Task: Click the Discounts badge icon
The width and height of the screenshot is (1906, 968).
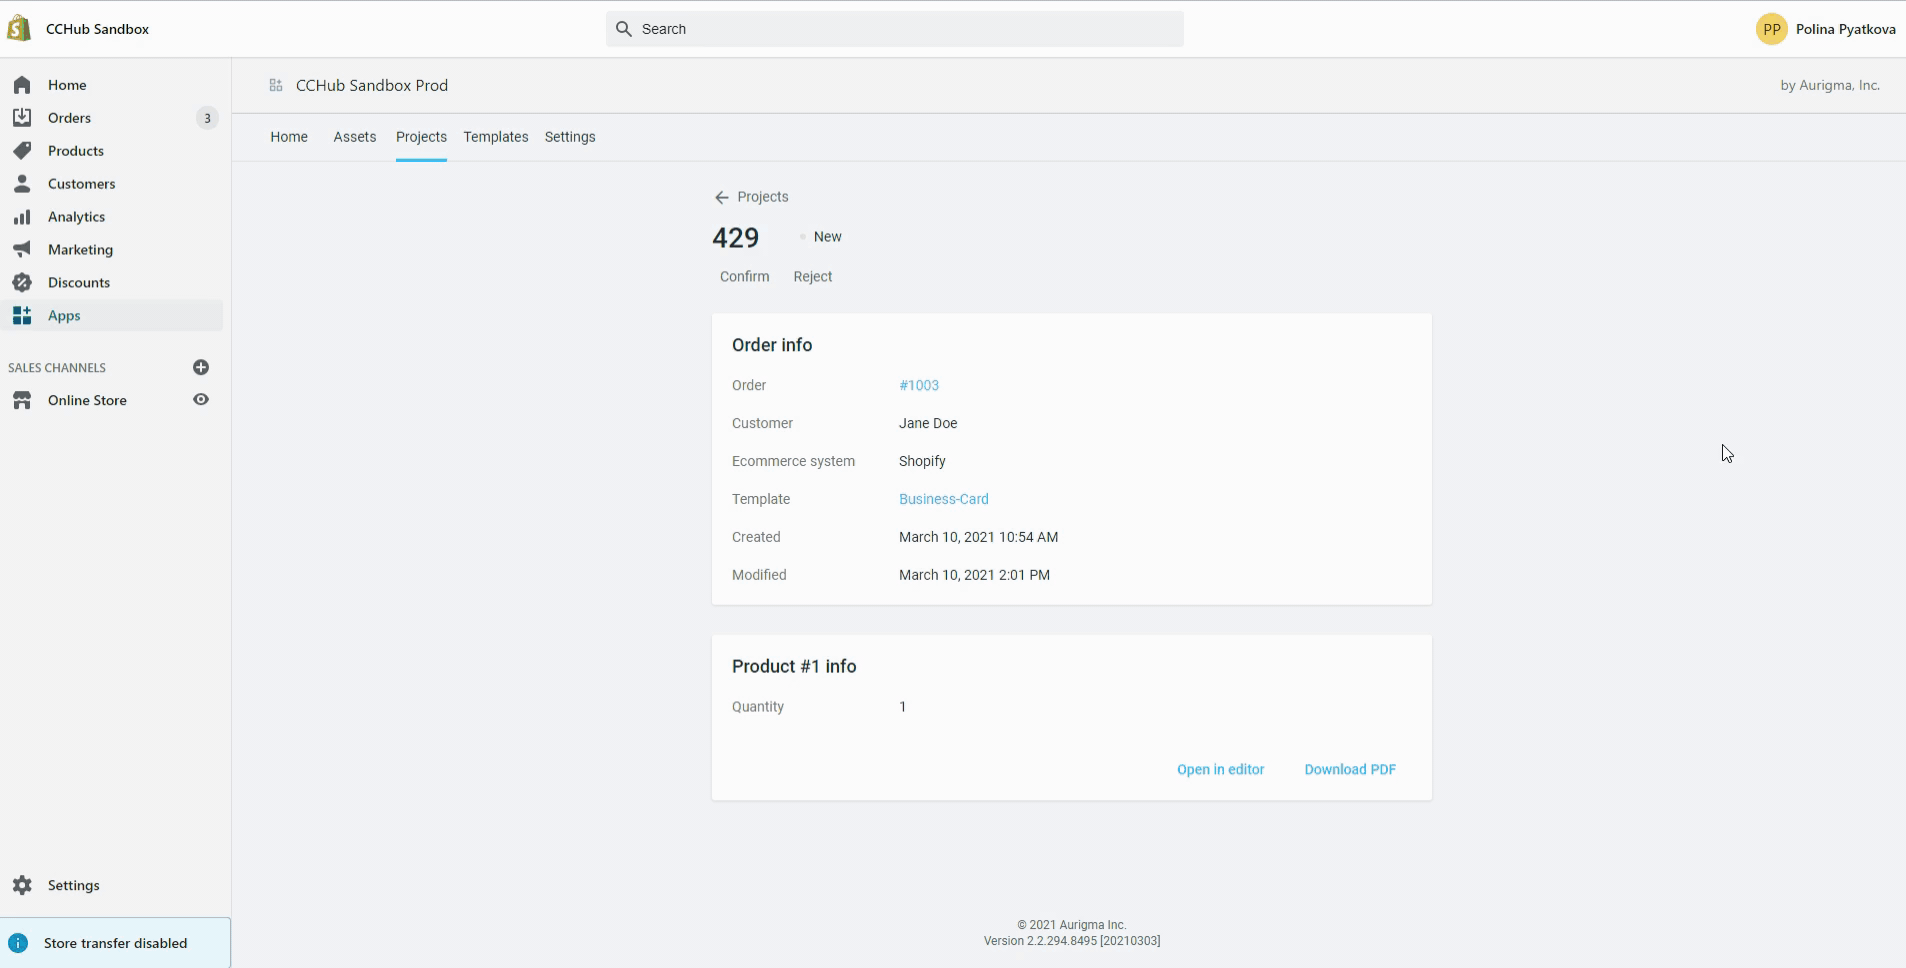Action: click(22, 283)
